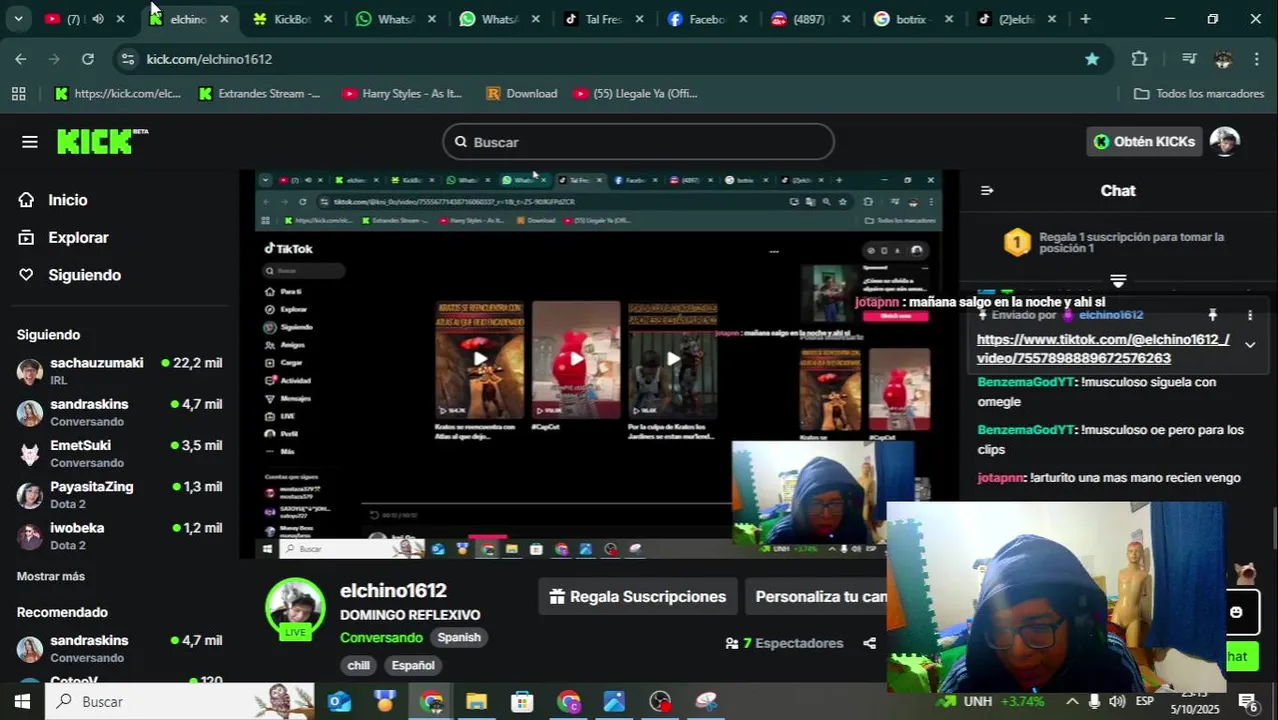Image resolution: width=1278 pixels, height=720 pixels.
Task: Open iwobeka followed channel
Action: [x=120, y=536]
